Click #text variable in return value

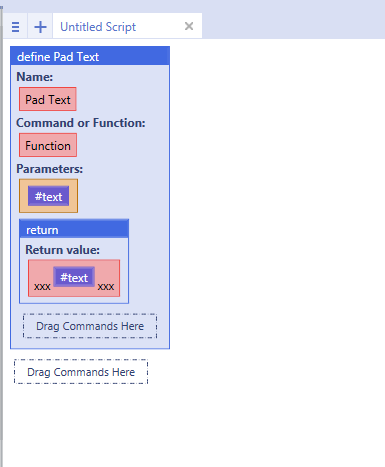[x=74, y=277]
